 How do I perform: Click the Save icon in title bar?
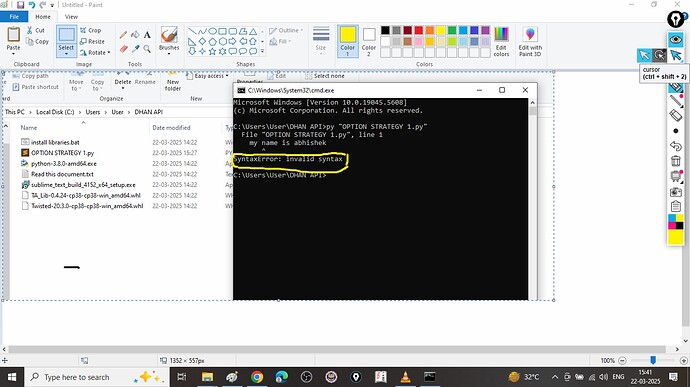20,5
